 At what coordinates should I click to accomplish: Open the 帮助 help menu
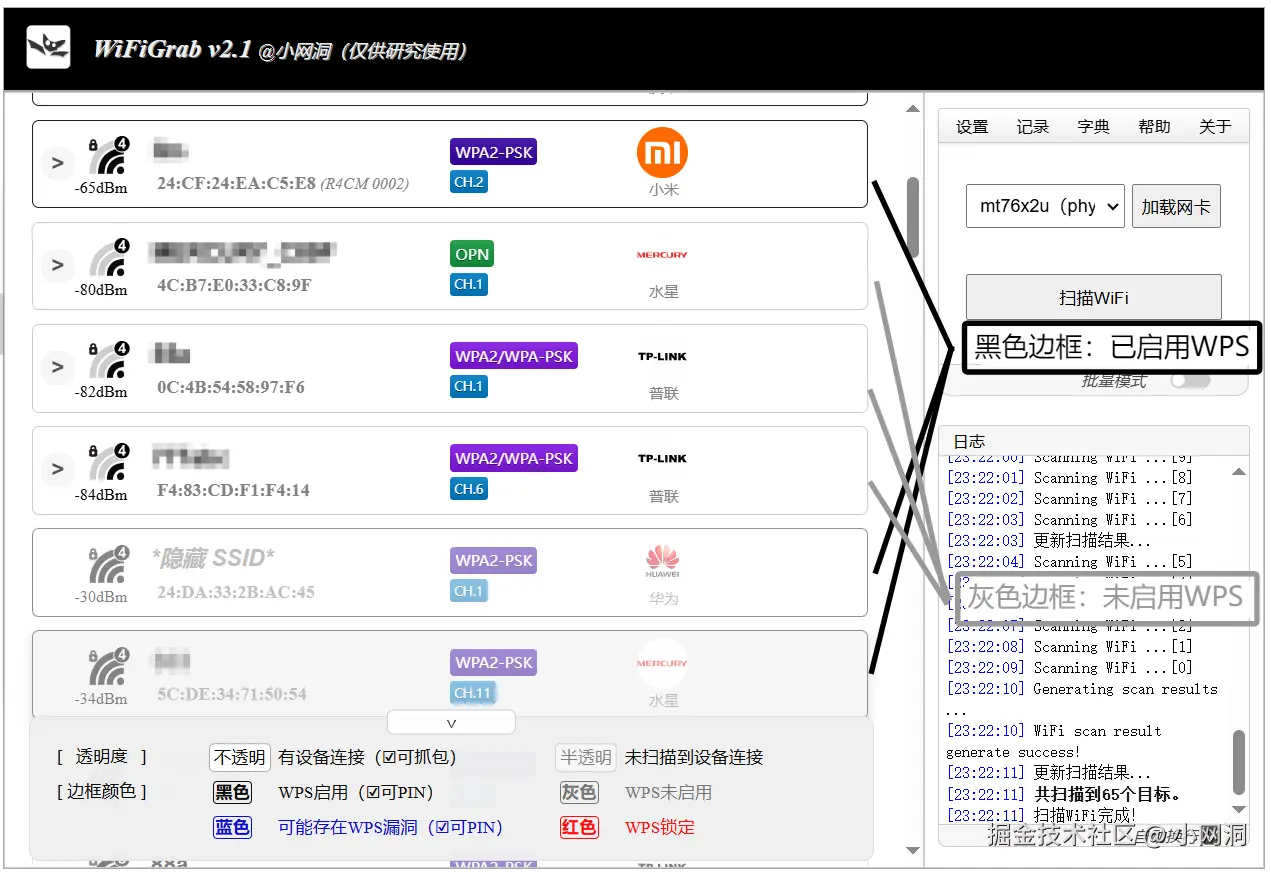(x=1154, y=127)
